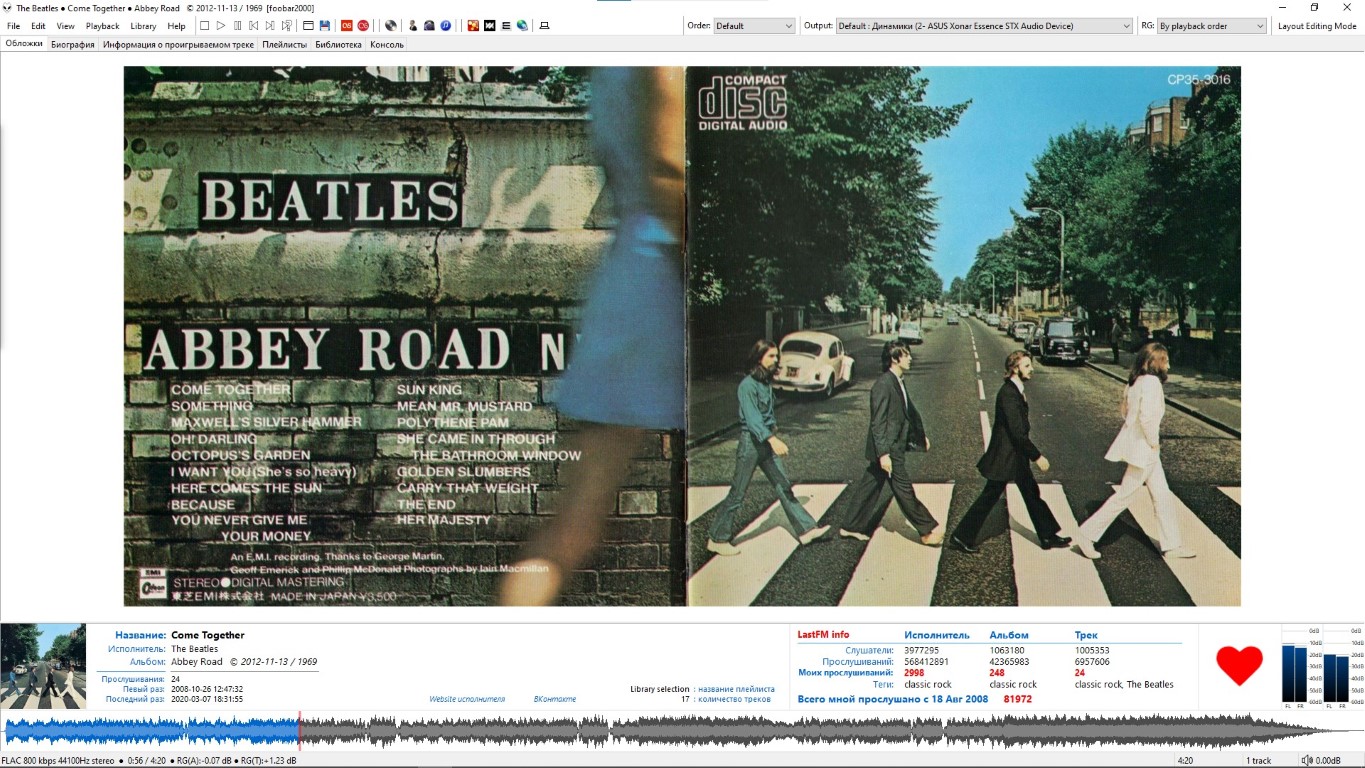The width and height of the screenshot is (1365, 768).
Task: Open the Edit menu
Action: tap(38, 26)
